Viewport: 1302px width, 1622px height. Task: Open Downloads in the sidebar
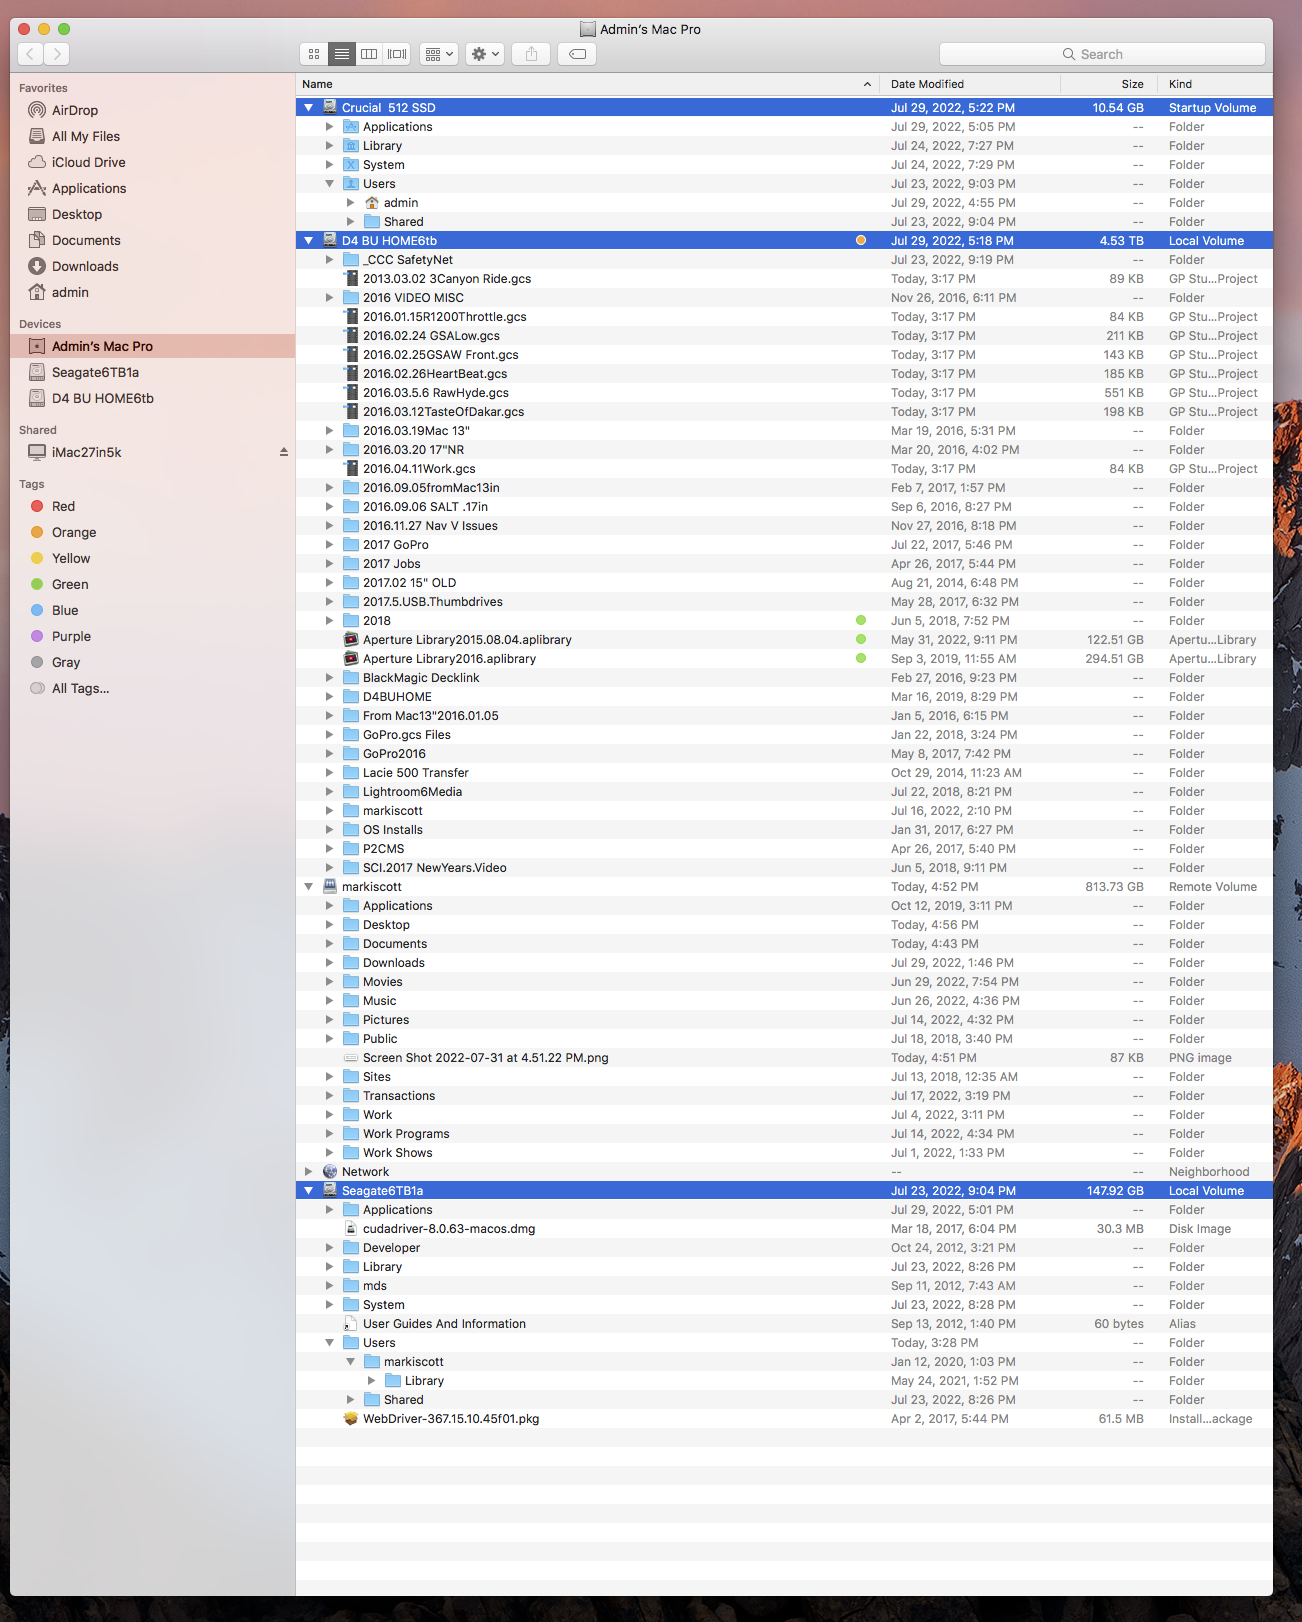coord(85,266)
